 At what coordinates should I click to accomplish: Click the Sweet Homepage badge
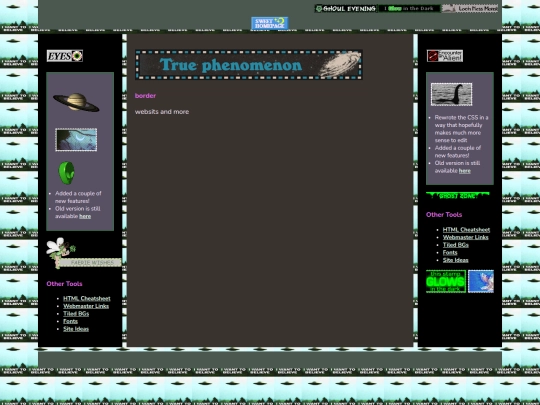(x=269, y=23)
